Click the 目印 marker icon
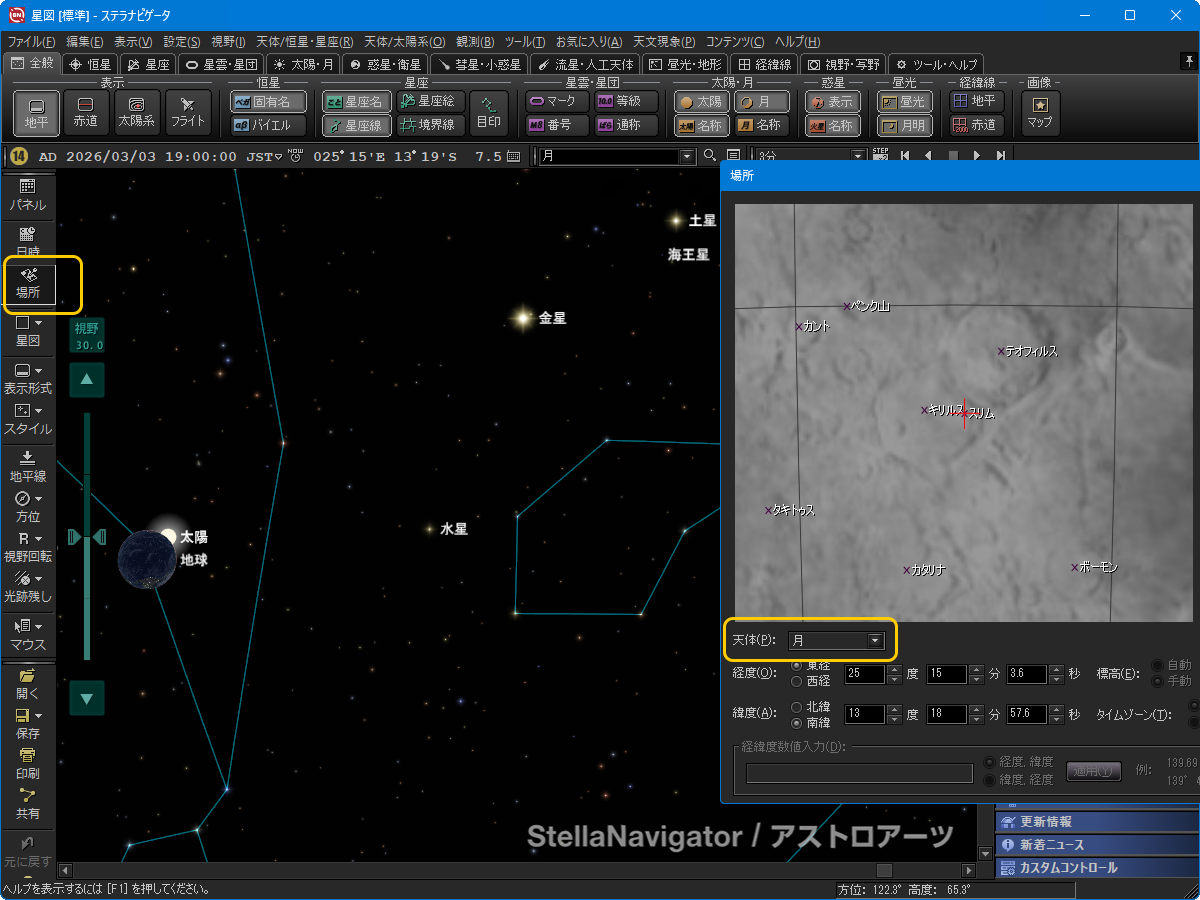The width and height of the screenshot is (1200, 900). 489,112
